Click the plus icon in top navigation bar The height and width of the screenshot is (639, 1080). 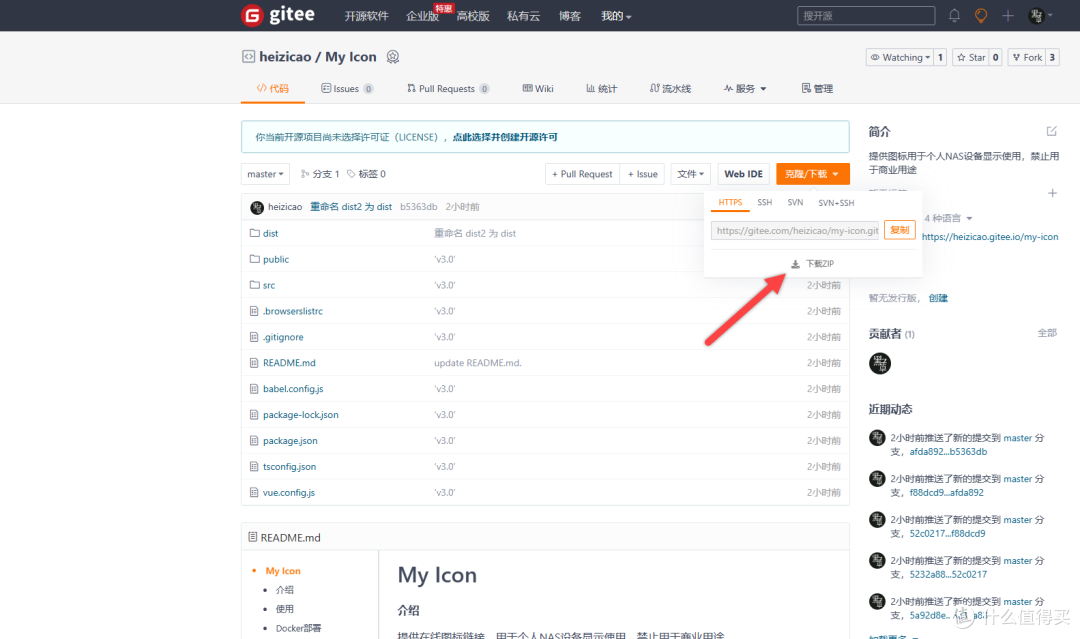(x=1008, y=15)
